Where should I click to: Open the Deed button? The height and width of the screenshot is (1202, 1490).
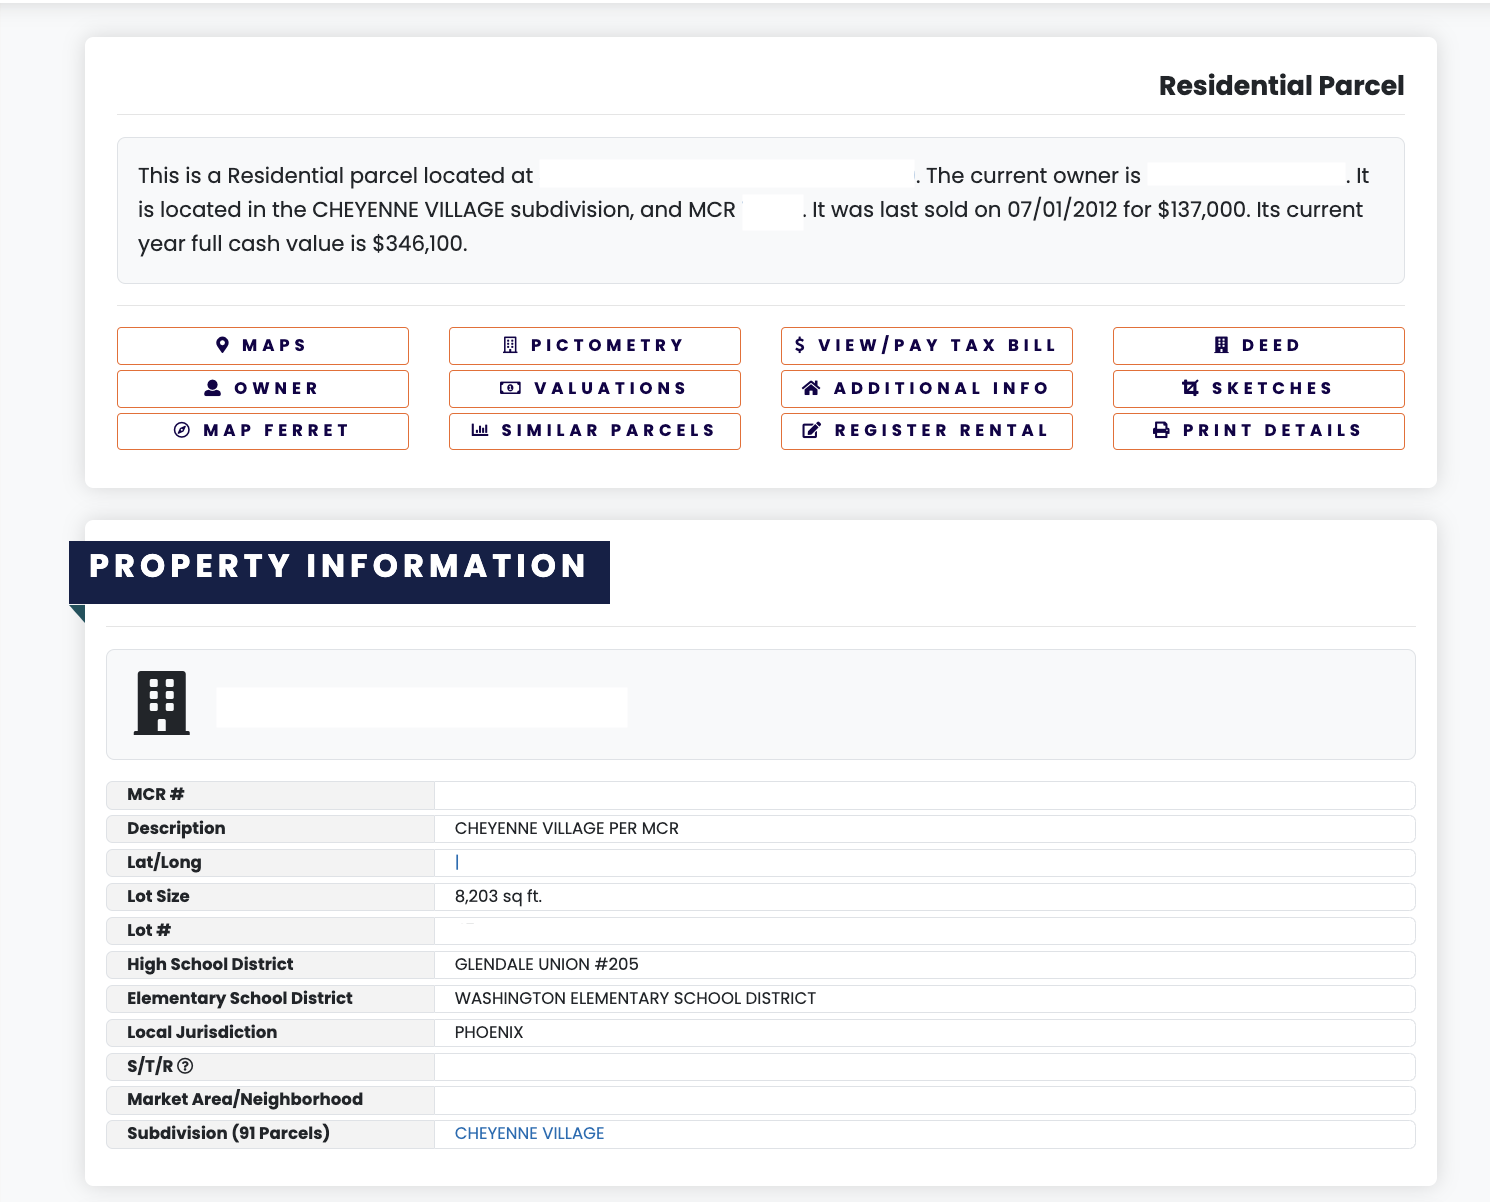pos(1258,345)
